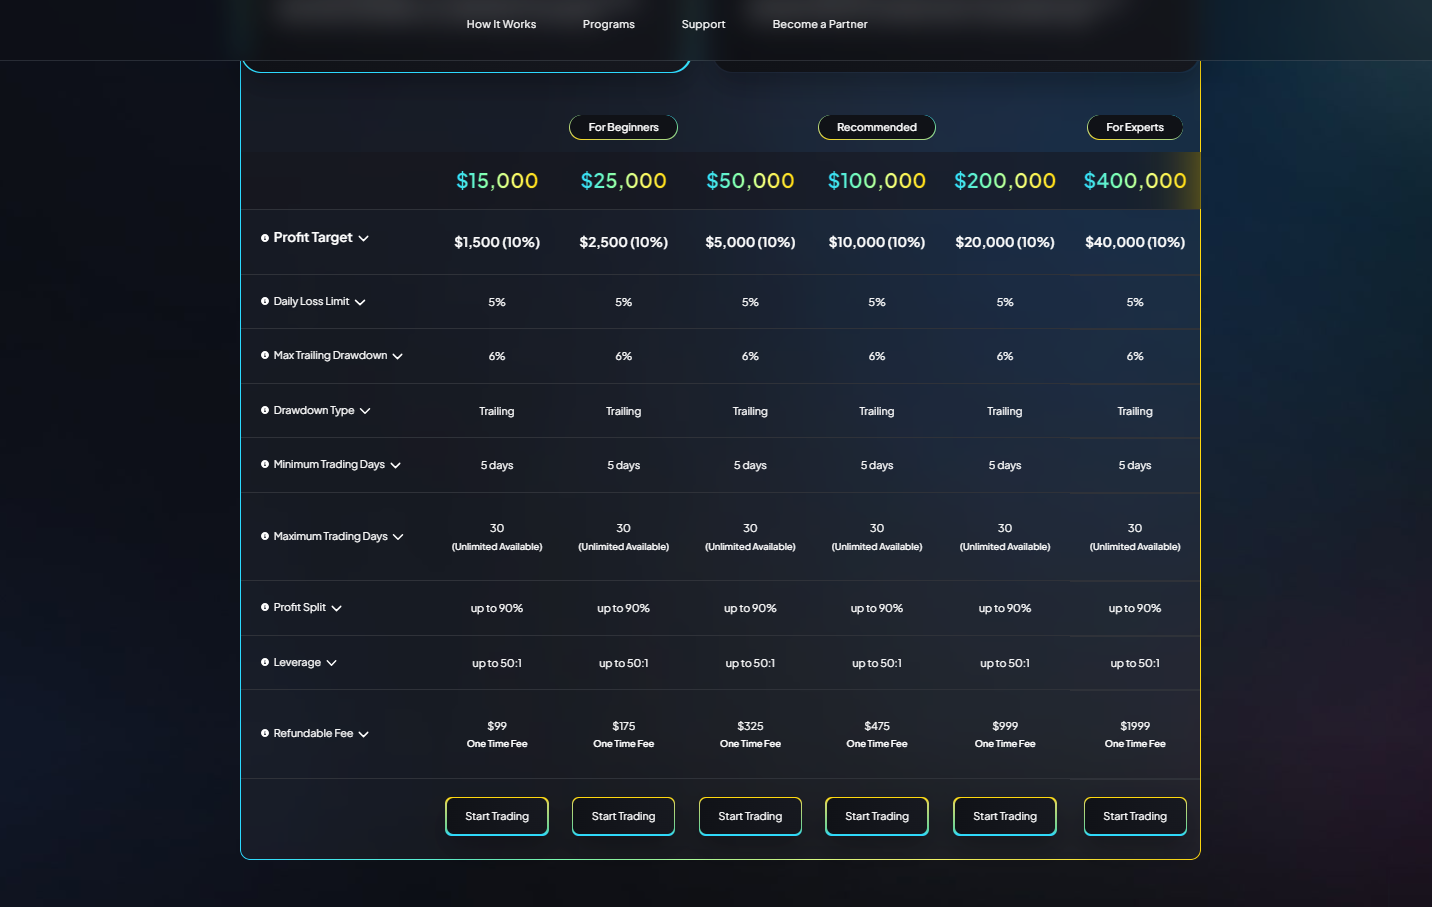Click the $1999 One Time Fee cell

point(1135,734)
